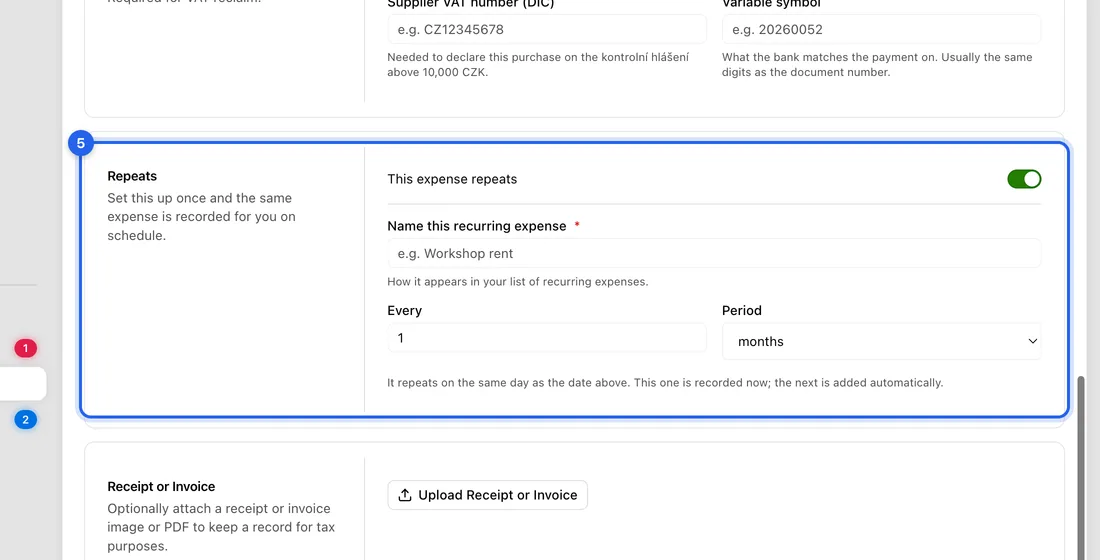Click the Name this recurring expense field

pos(714,253)
